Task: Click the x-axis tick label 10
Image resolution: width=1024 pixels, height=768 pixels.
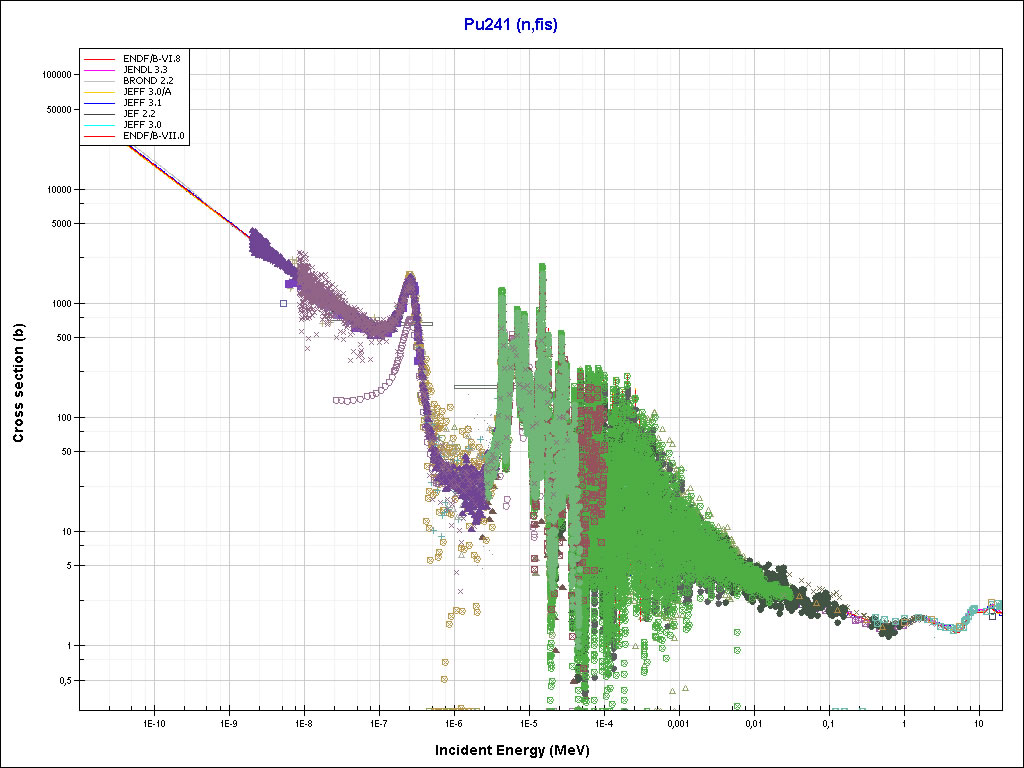Action: (x=978, y=722)
